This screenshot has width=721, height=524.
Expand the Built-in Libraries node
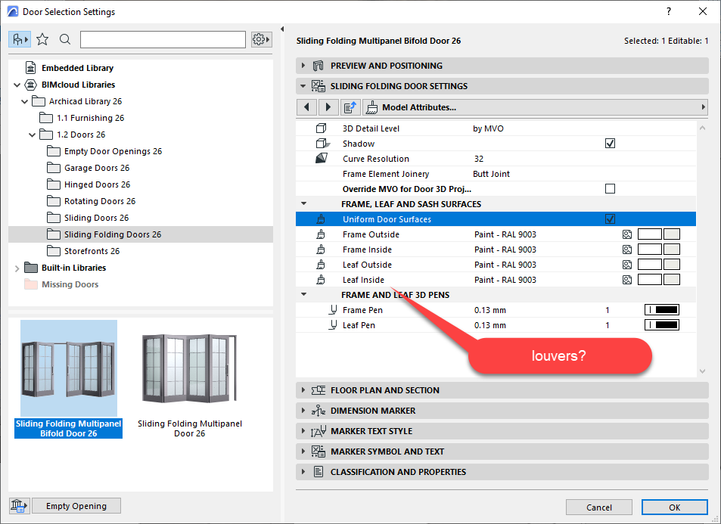click(x=17, y=268)
